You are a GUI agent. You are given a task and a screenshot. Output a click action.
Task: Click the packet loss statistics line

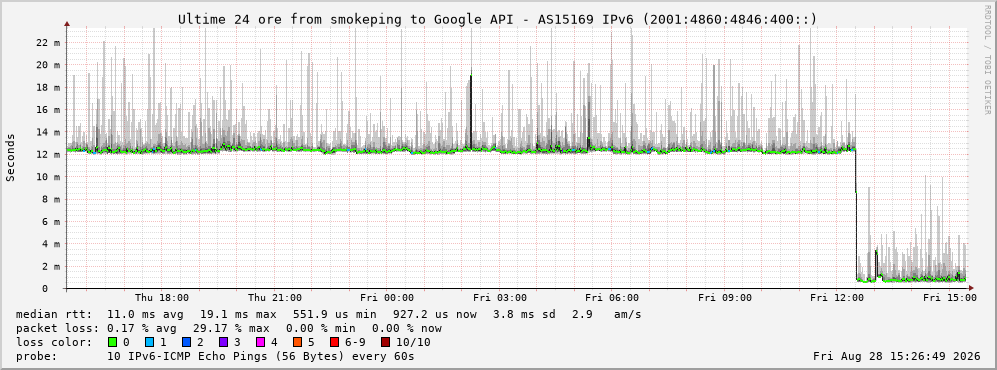click(x=228, y=329)
